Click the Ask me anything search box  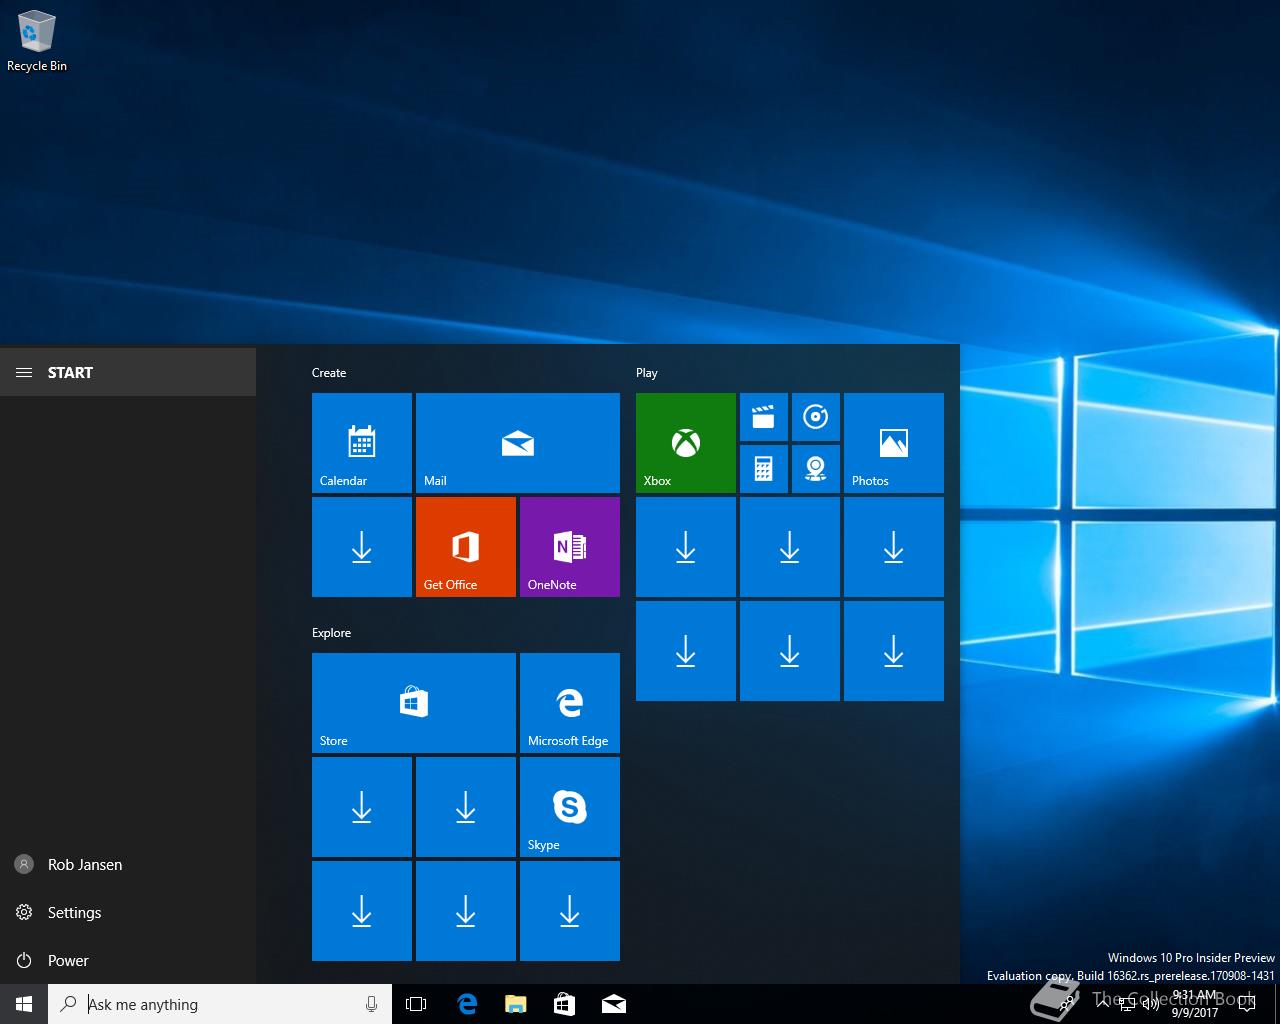click(220, 1004)
